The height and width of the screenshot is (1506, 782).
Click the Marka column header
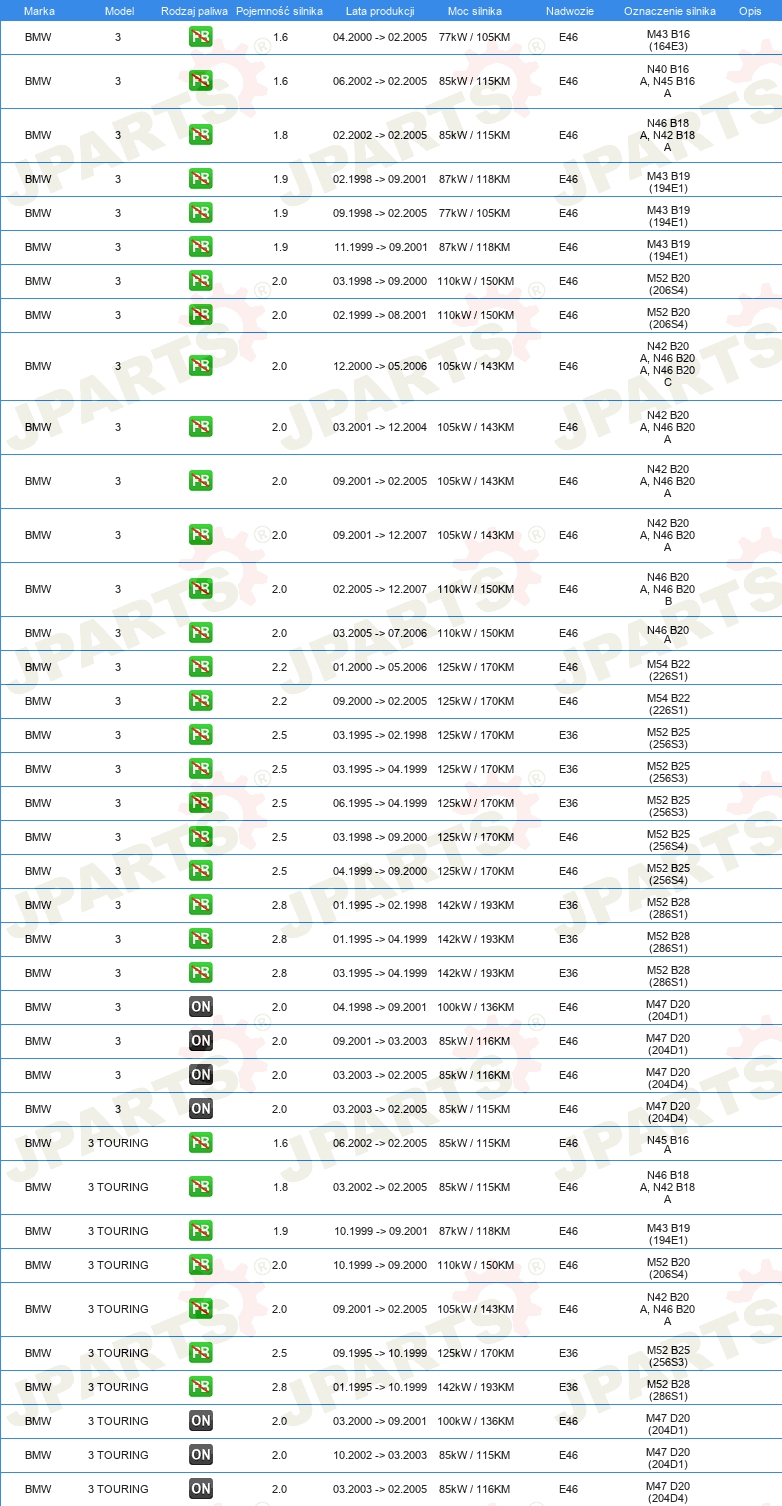click(39, 10)
